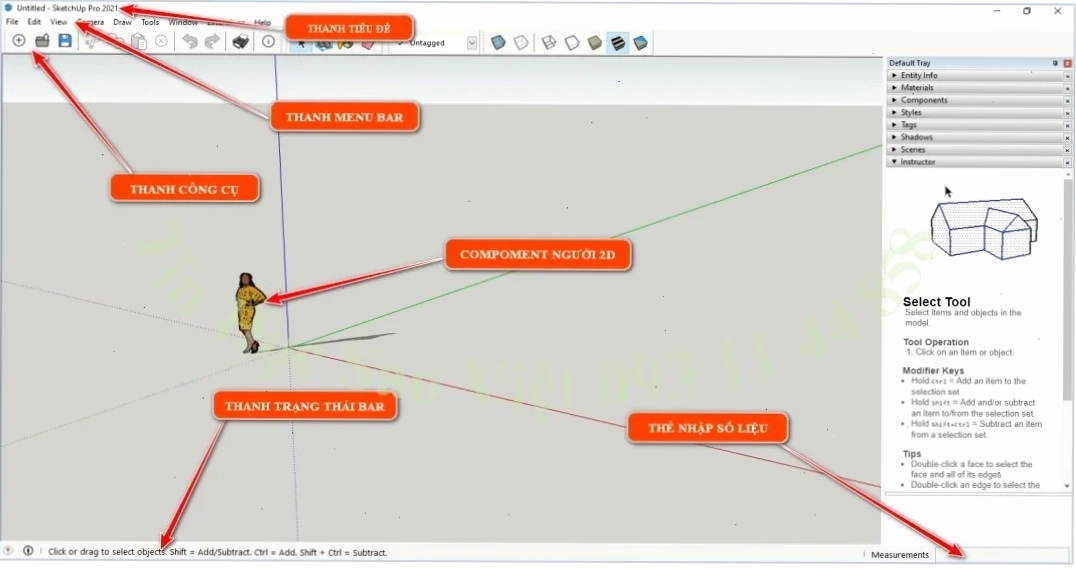Click the house illustration in the Instructor
1076x569 pixels.
pyautogui.click(x=983, y=229)
